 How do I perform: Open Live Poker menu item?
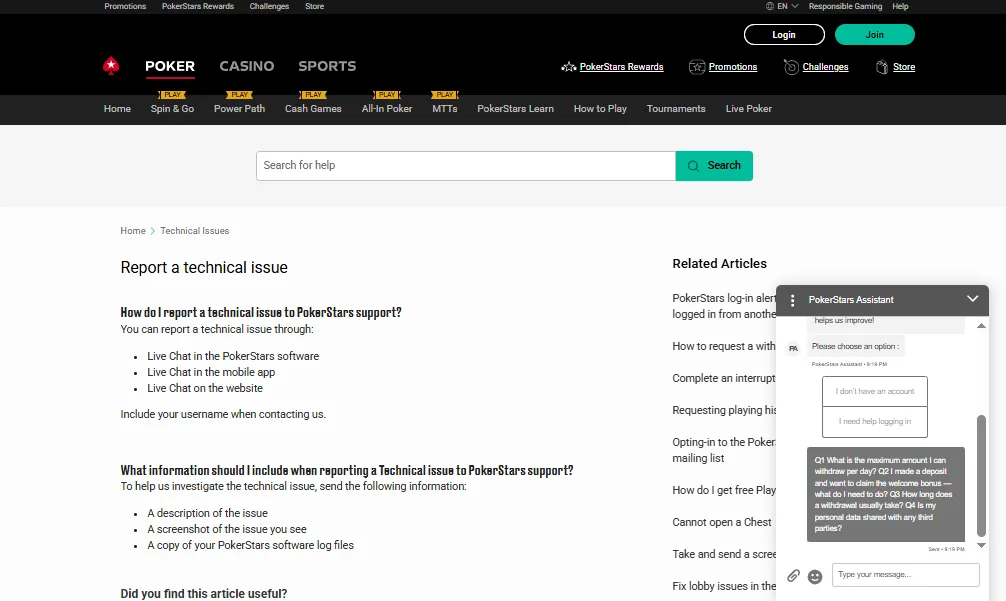click(x=748, y=108)
